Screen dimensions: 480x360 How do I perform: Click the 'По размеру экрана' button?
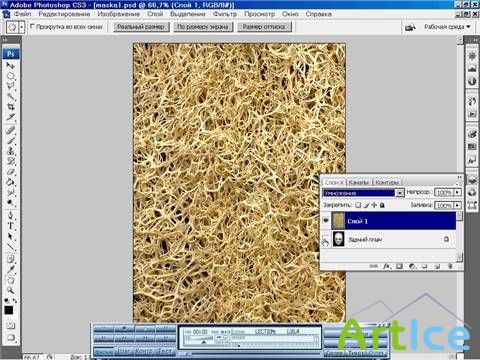[203, 27]
